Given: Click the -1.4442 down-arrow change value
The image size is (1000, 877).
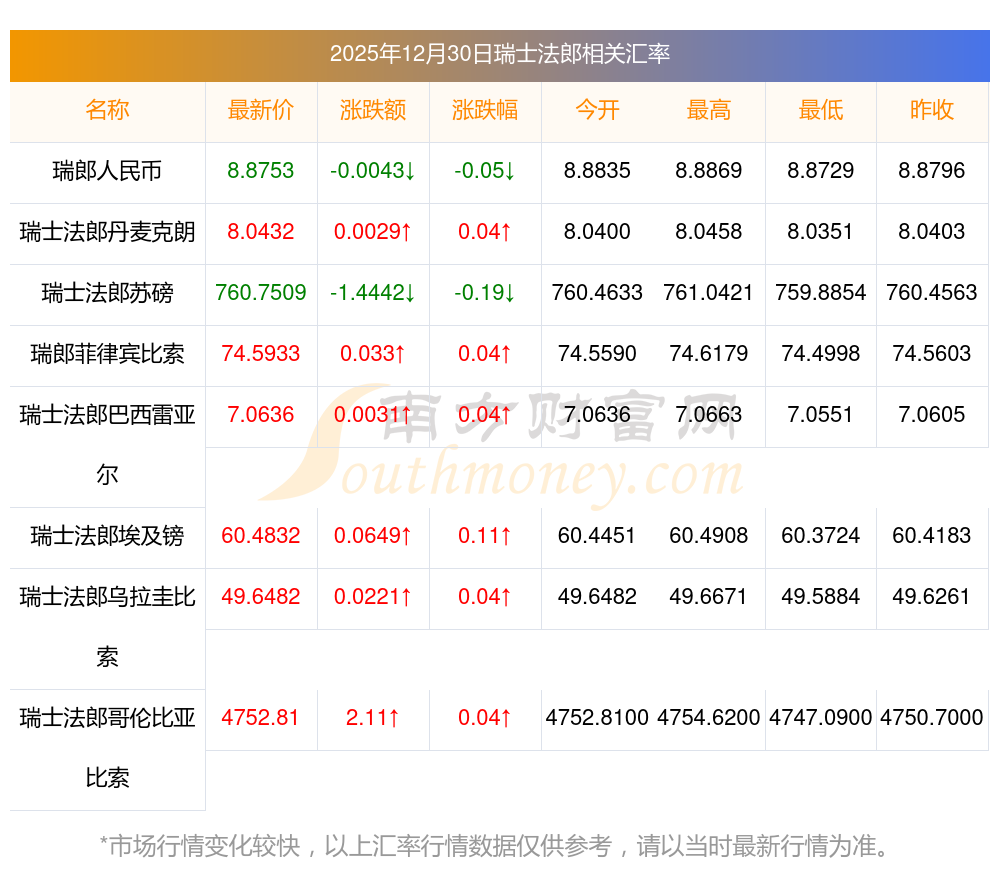Looking at the screenshot, I should [x=373, y=293].
